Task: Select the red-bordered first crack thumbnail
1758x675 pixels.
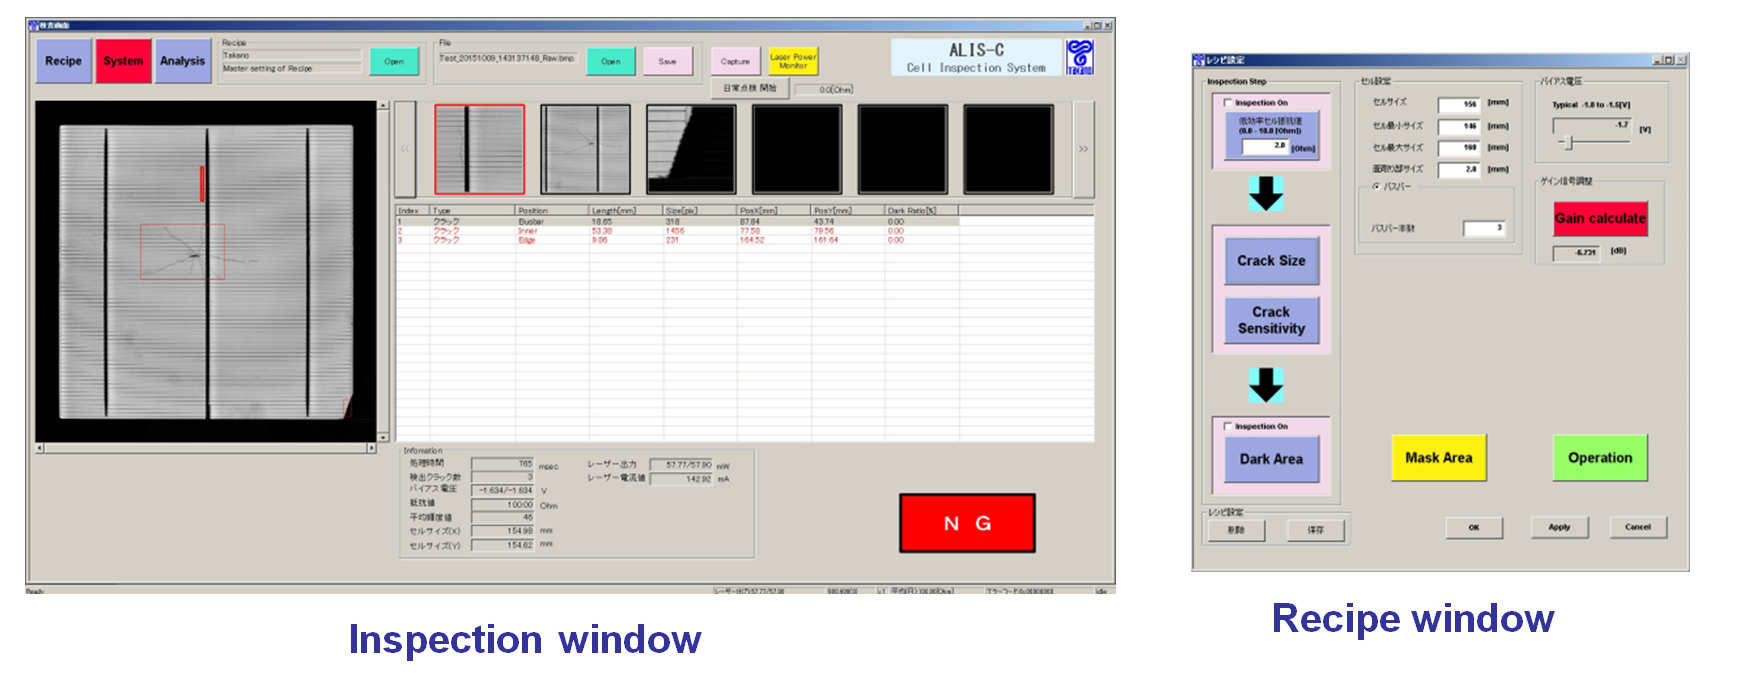Action: pyautogui.click(x=479, y=149)
